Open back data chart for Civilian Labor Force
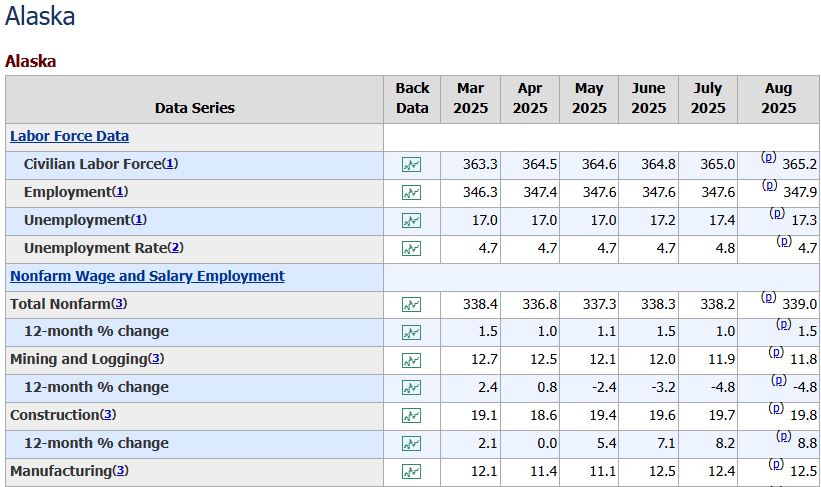The width and height of the screenshot is (821, 487). pyautogui.click(x=411, y=165)
